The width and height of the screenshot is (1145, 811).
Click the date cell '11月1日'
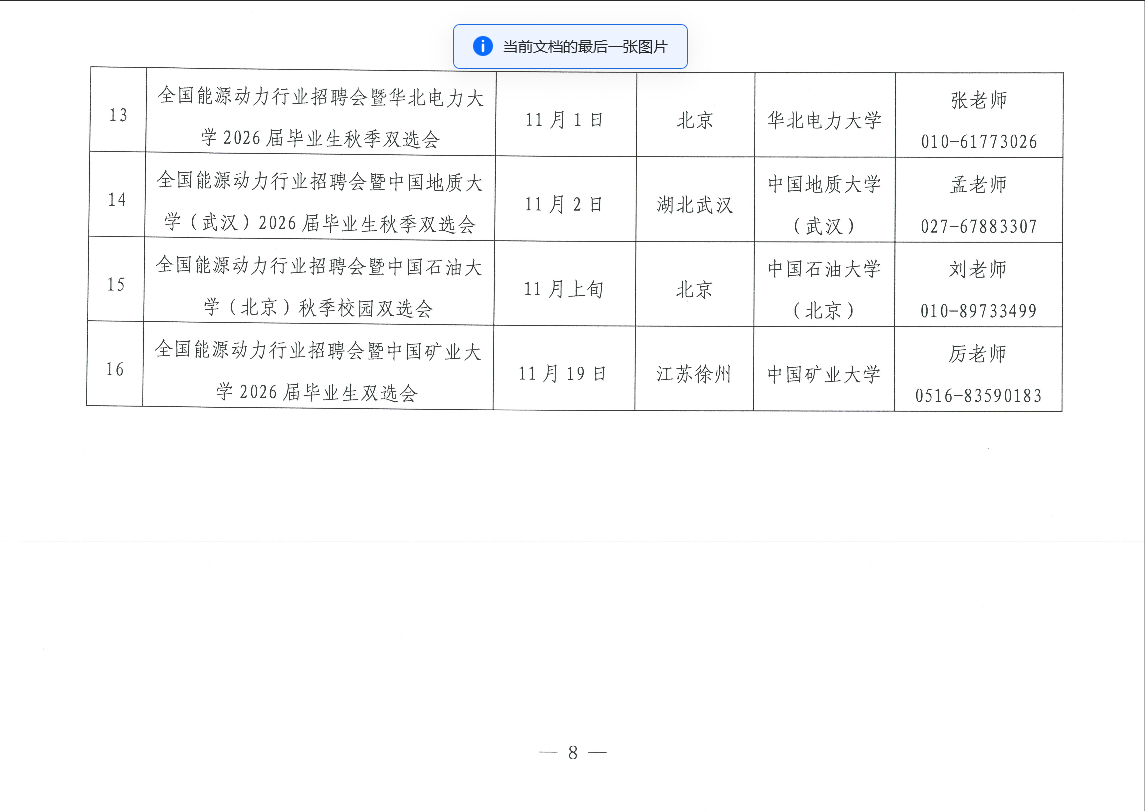565,120
